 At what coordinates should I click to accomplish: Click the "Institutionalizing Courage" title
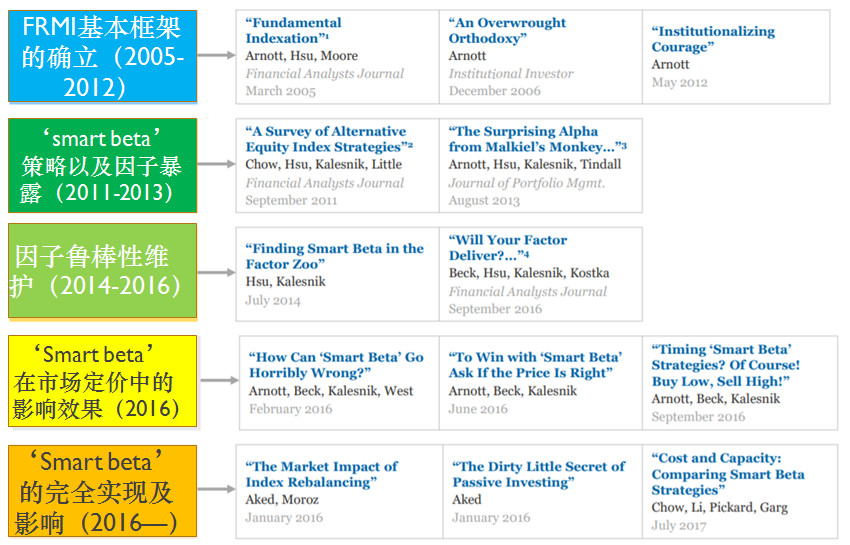pos(712,39)
